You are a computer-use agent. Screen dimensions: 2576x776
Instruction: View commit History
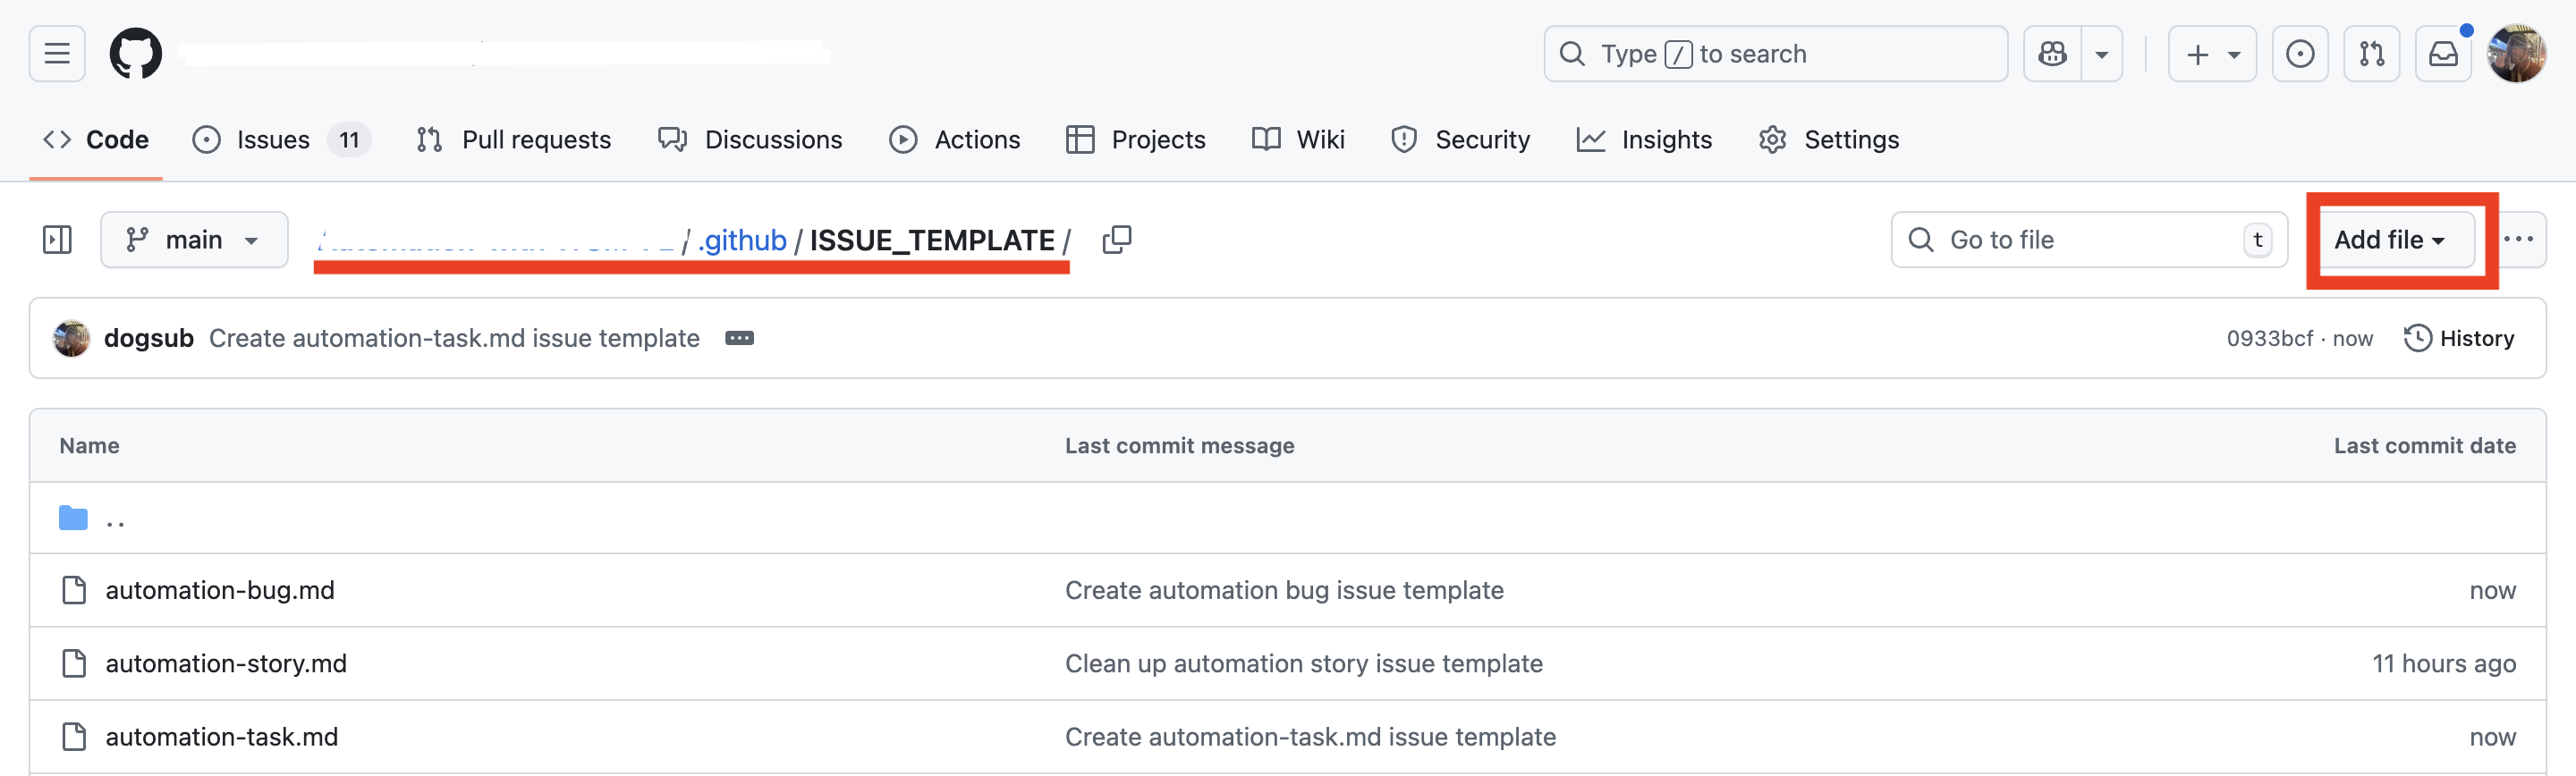click(2459, 339)
